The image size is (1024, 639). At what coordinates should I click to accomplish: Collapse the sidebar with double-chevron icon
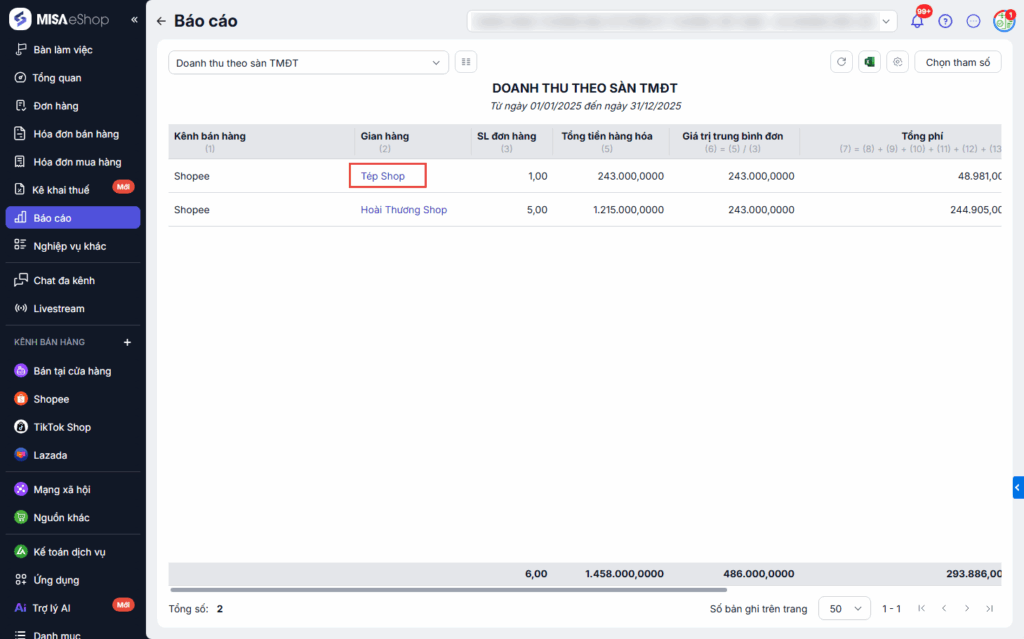click(x=134, y=20)
